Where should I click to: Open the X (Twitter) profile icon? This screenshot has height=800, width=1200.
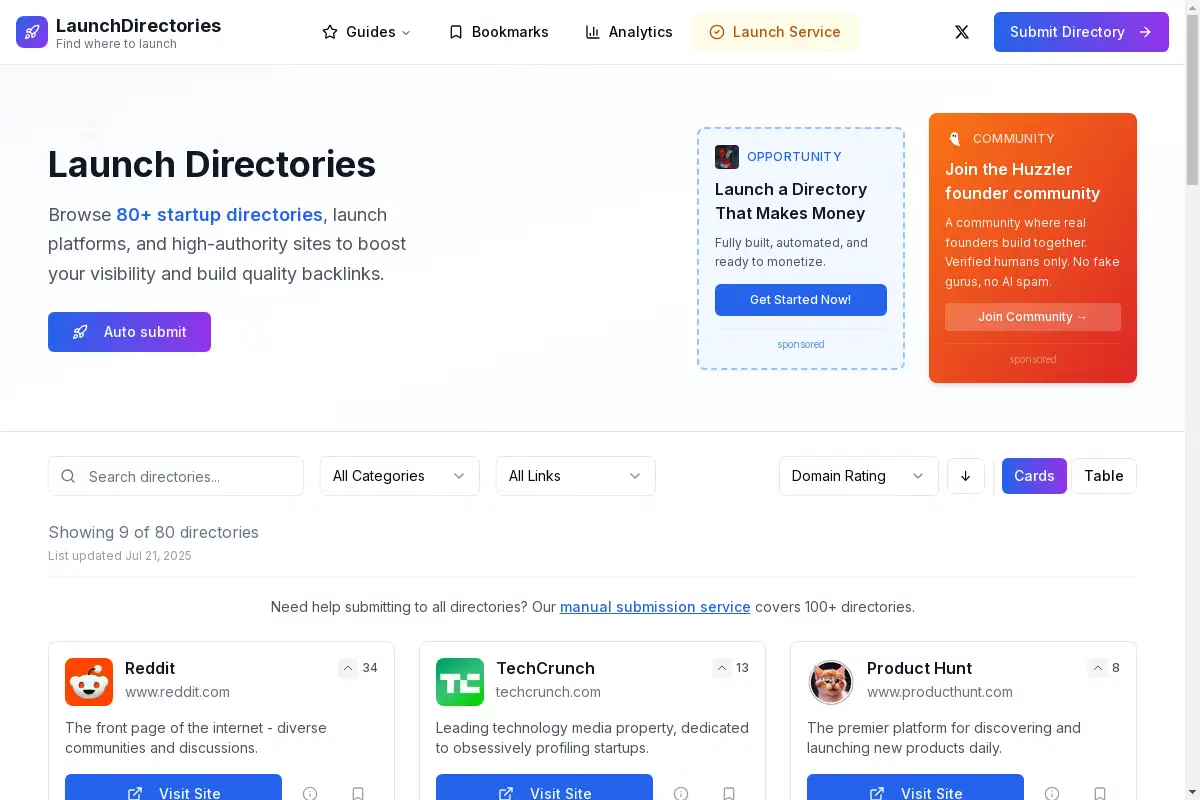point(962,32)
